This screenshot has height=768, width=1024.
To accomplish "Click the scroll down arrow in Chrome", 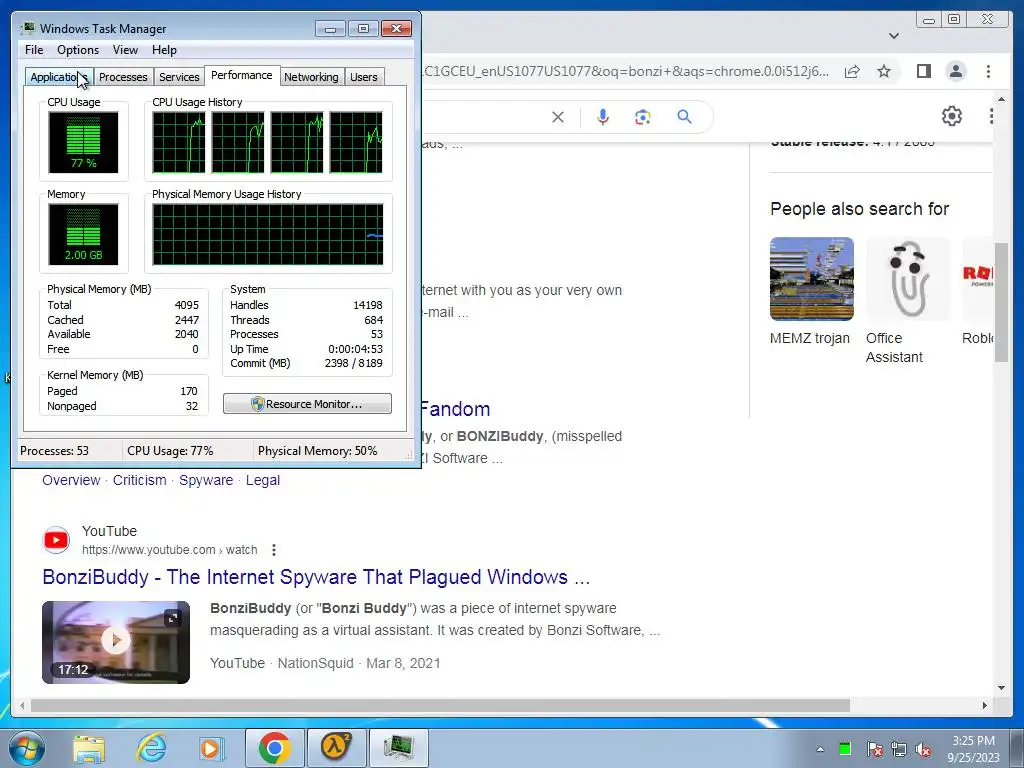I will [1002, 688].
